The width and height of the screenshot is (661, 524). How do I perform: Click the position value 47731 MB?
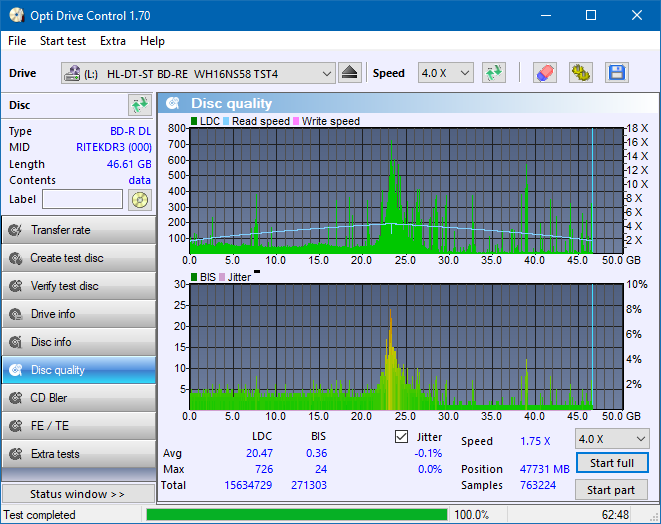pos(545,469)
